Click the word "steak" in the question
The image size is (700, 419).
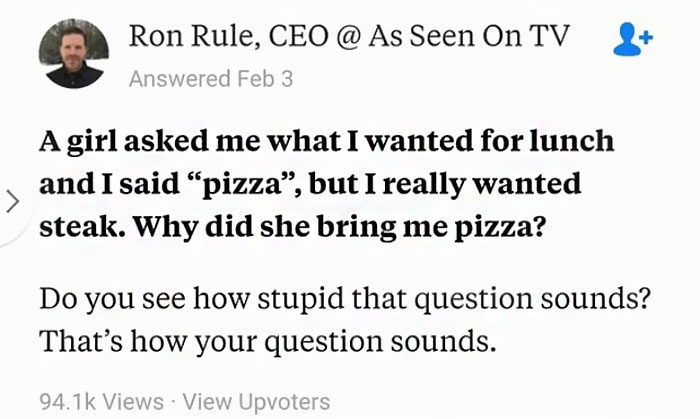78,227
